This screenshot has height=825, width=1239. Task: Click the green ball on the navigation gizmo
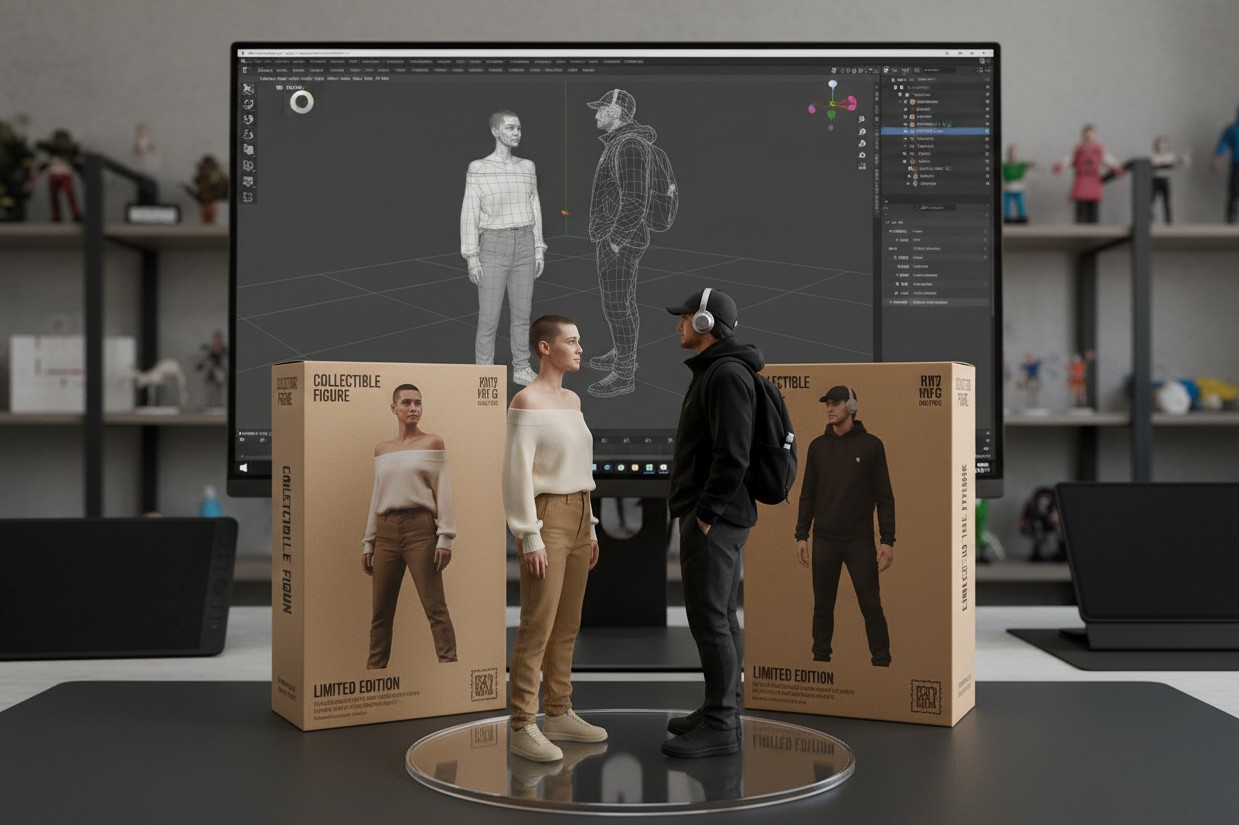829,113
